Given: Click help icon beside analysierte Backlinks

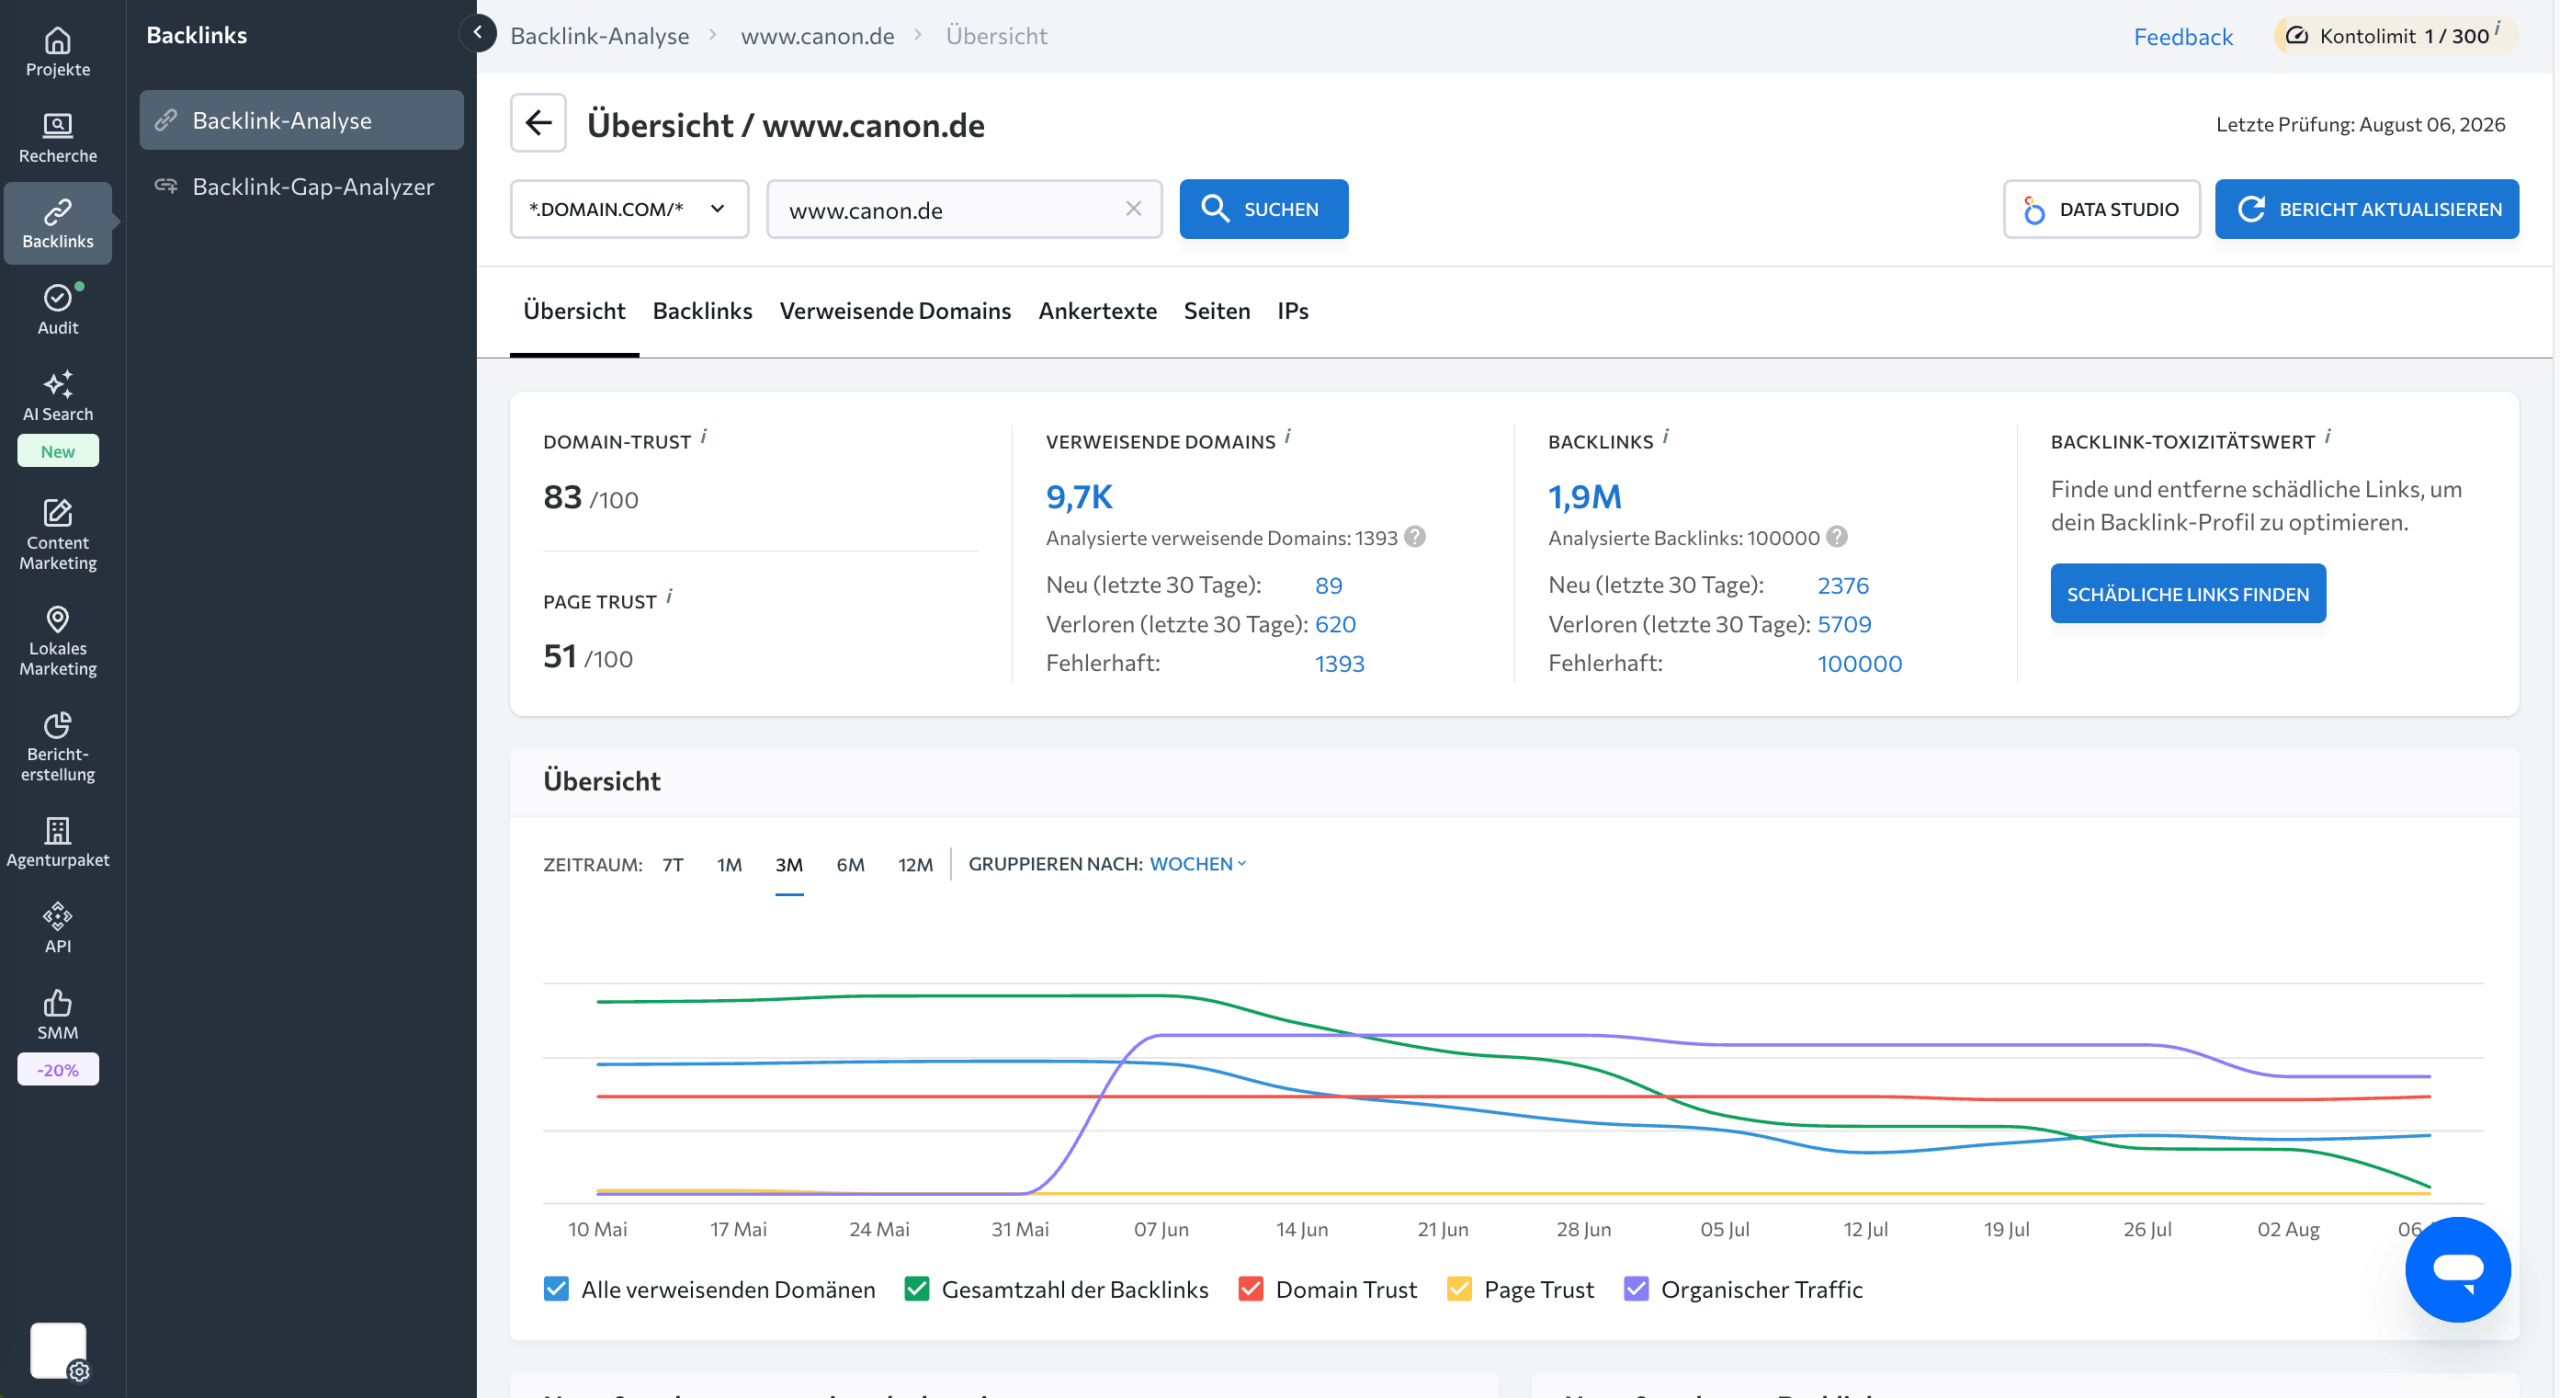Looking at the screenshot, I should (1836, 537).
